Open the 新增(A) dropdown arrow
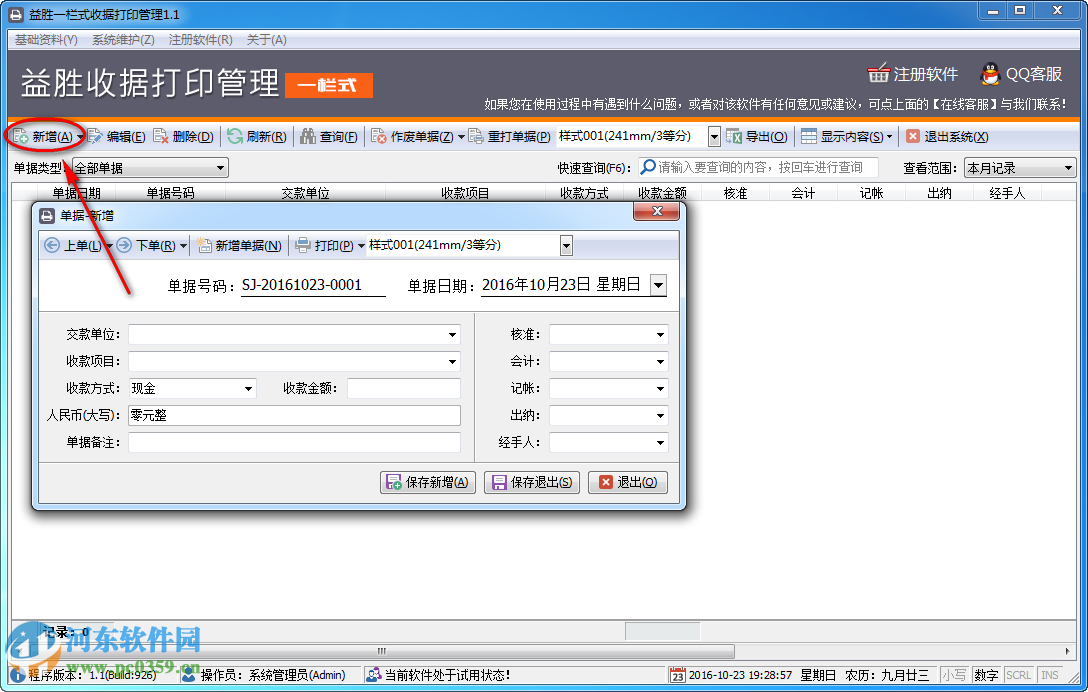This screenshot has width=1088, height=692. click(80, 137)
